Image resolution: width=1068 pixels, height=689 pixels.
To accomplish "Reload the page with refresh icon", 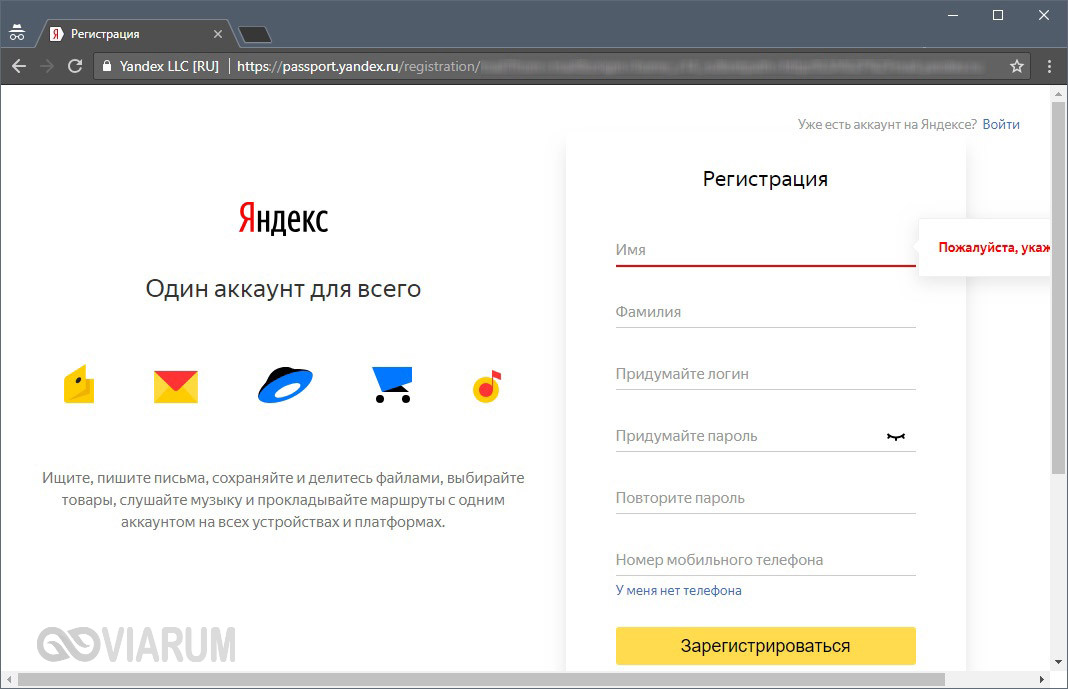I will pos(75,66).
